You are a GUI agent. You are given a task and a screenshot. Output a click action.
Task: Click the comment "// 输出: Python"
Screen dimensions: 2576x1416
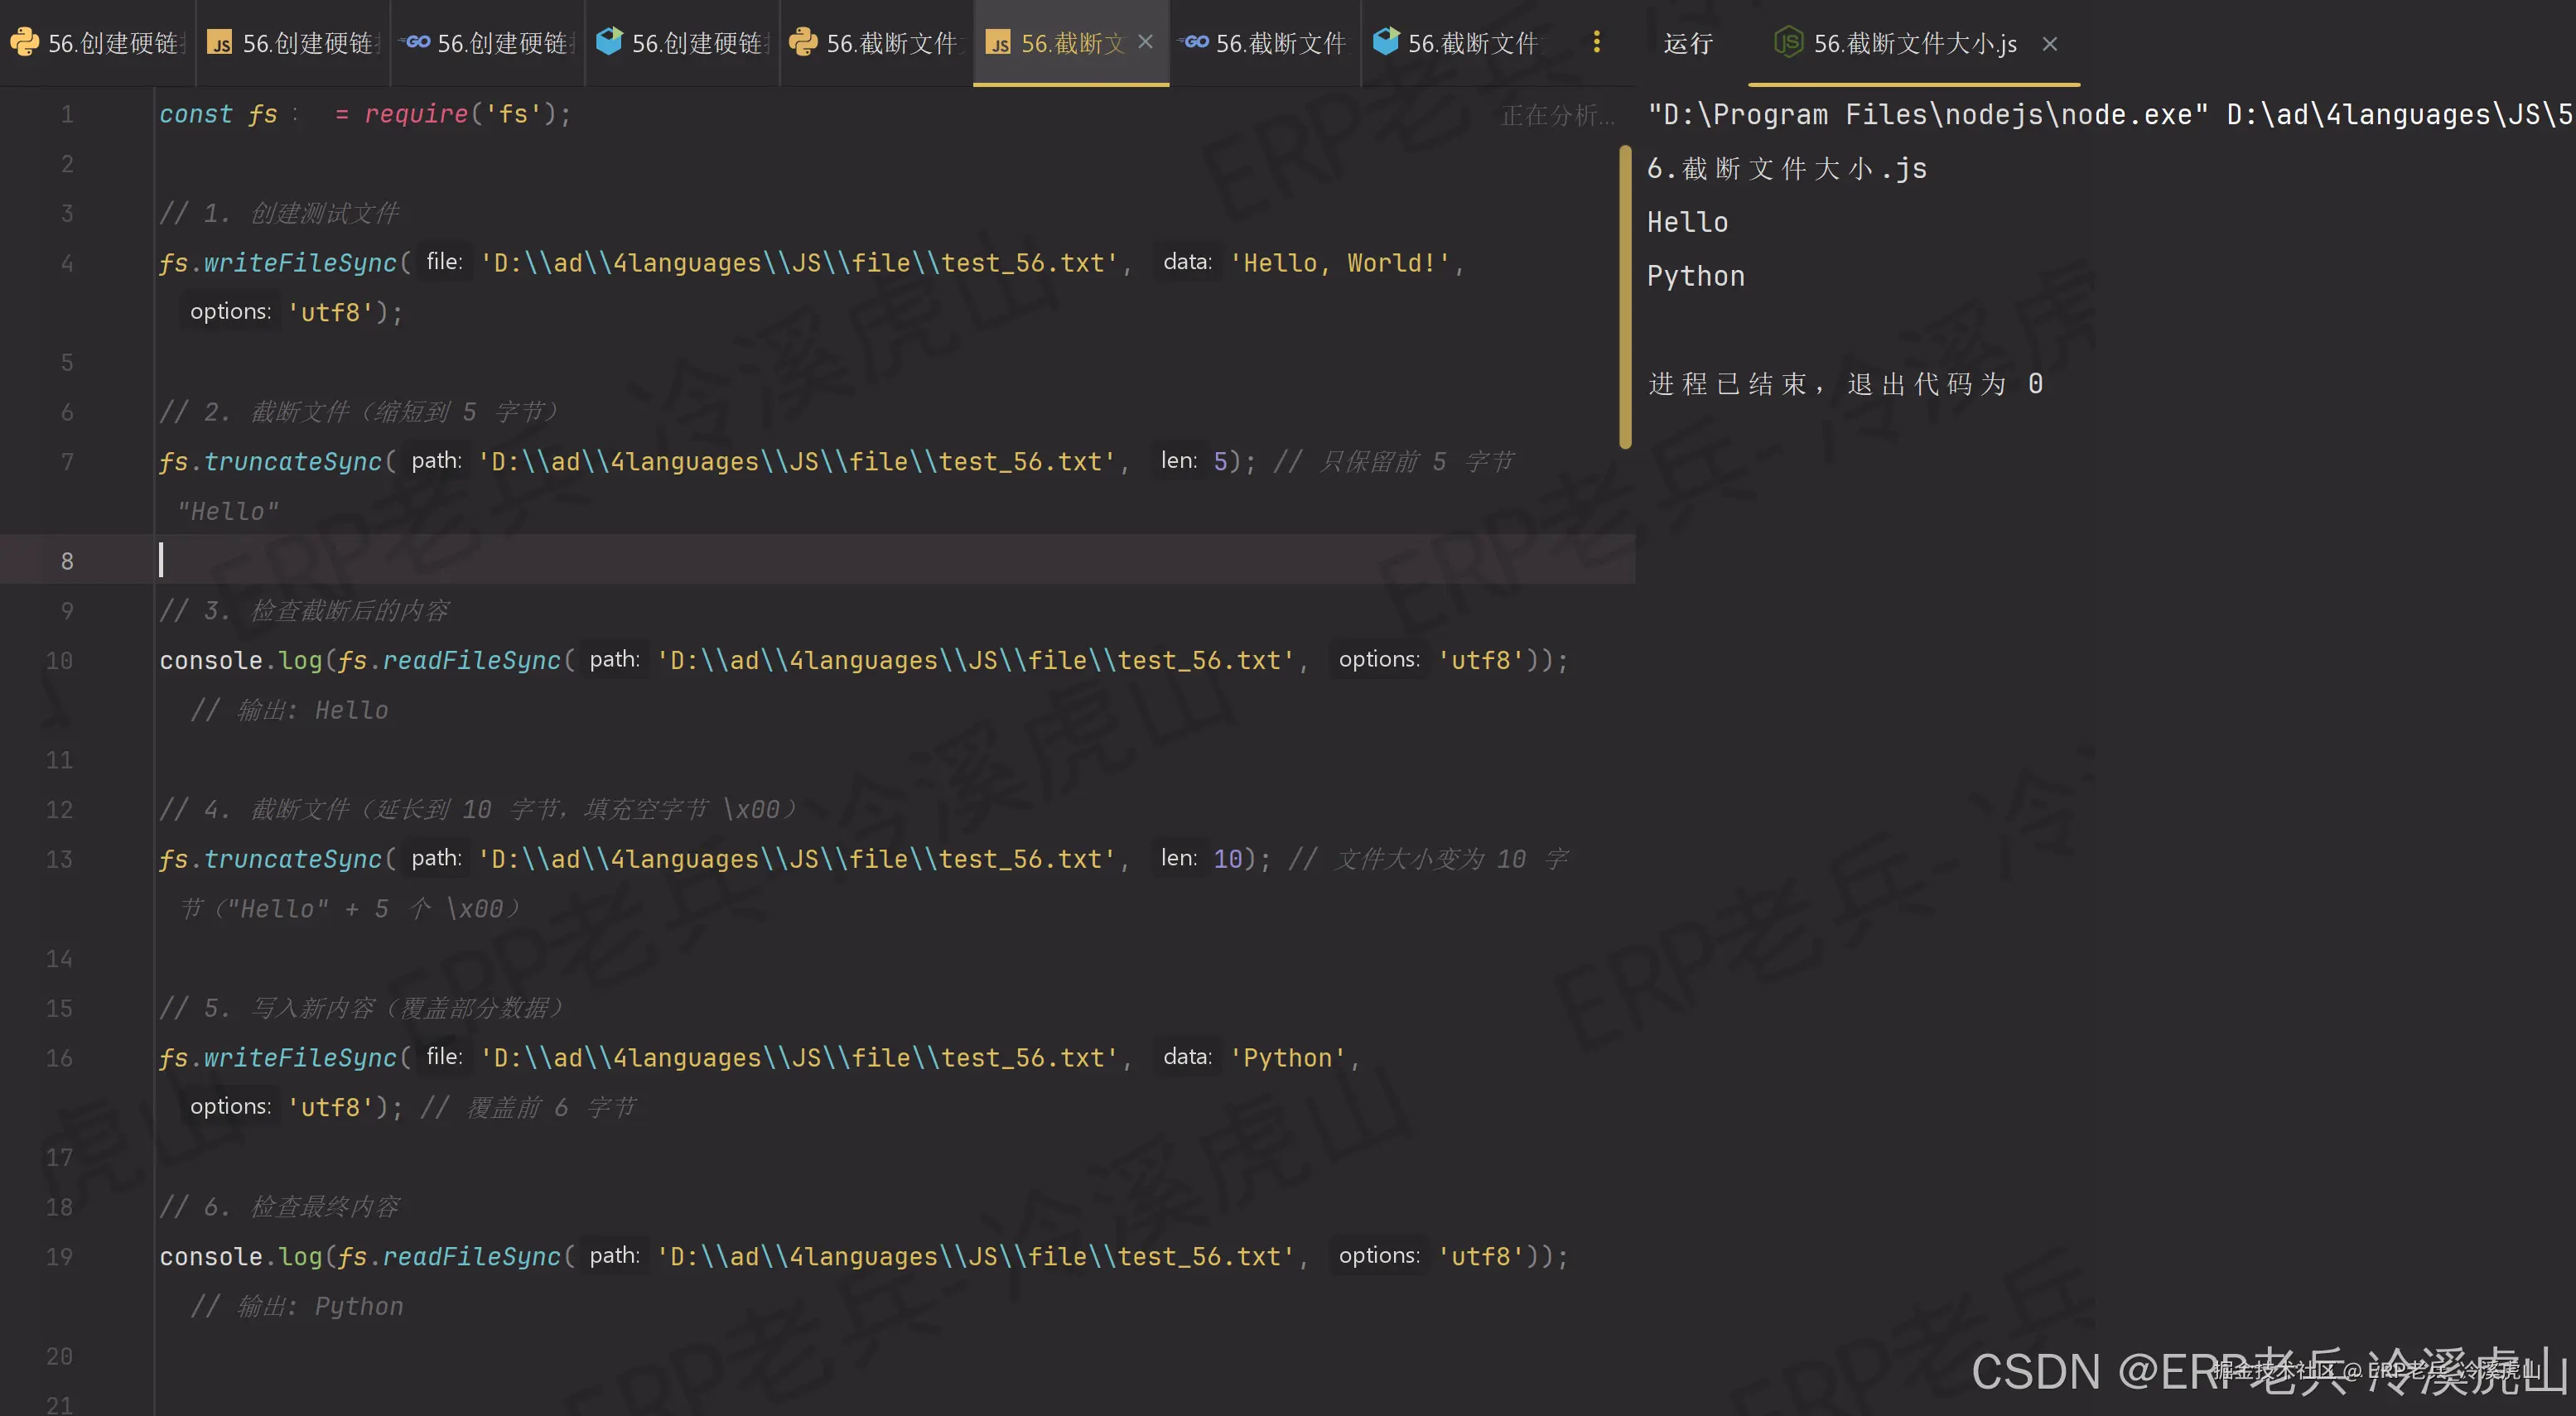click(297, 1306)
